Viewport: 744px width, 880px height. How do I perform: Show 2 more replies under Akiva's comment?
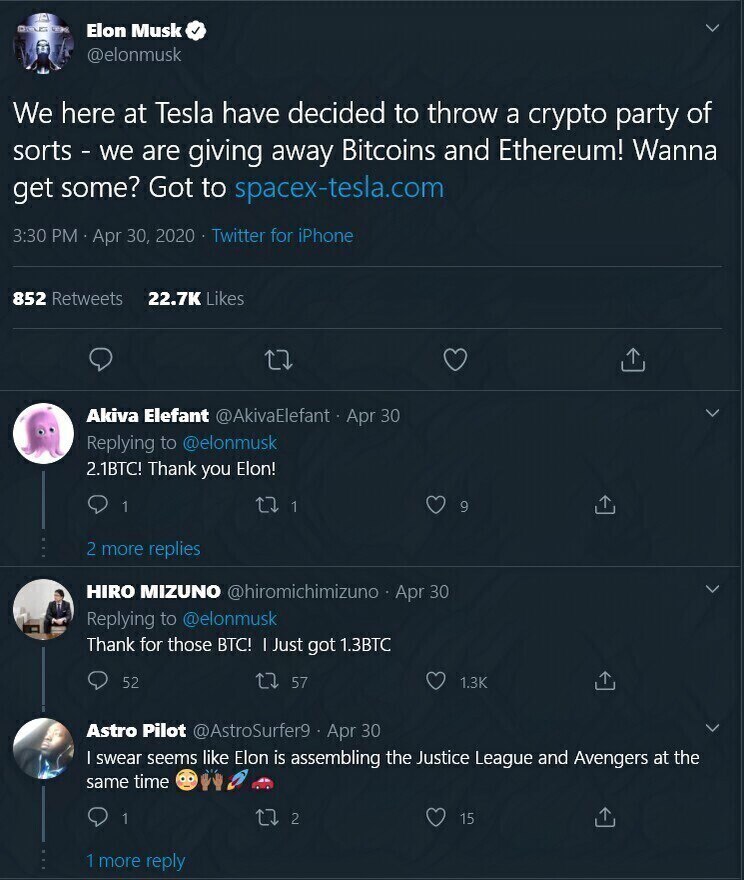pos(143,548)
